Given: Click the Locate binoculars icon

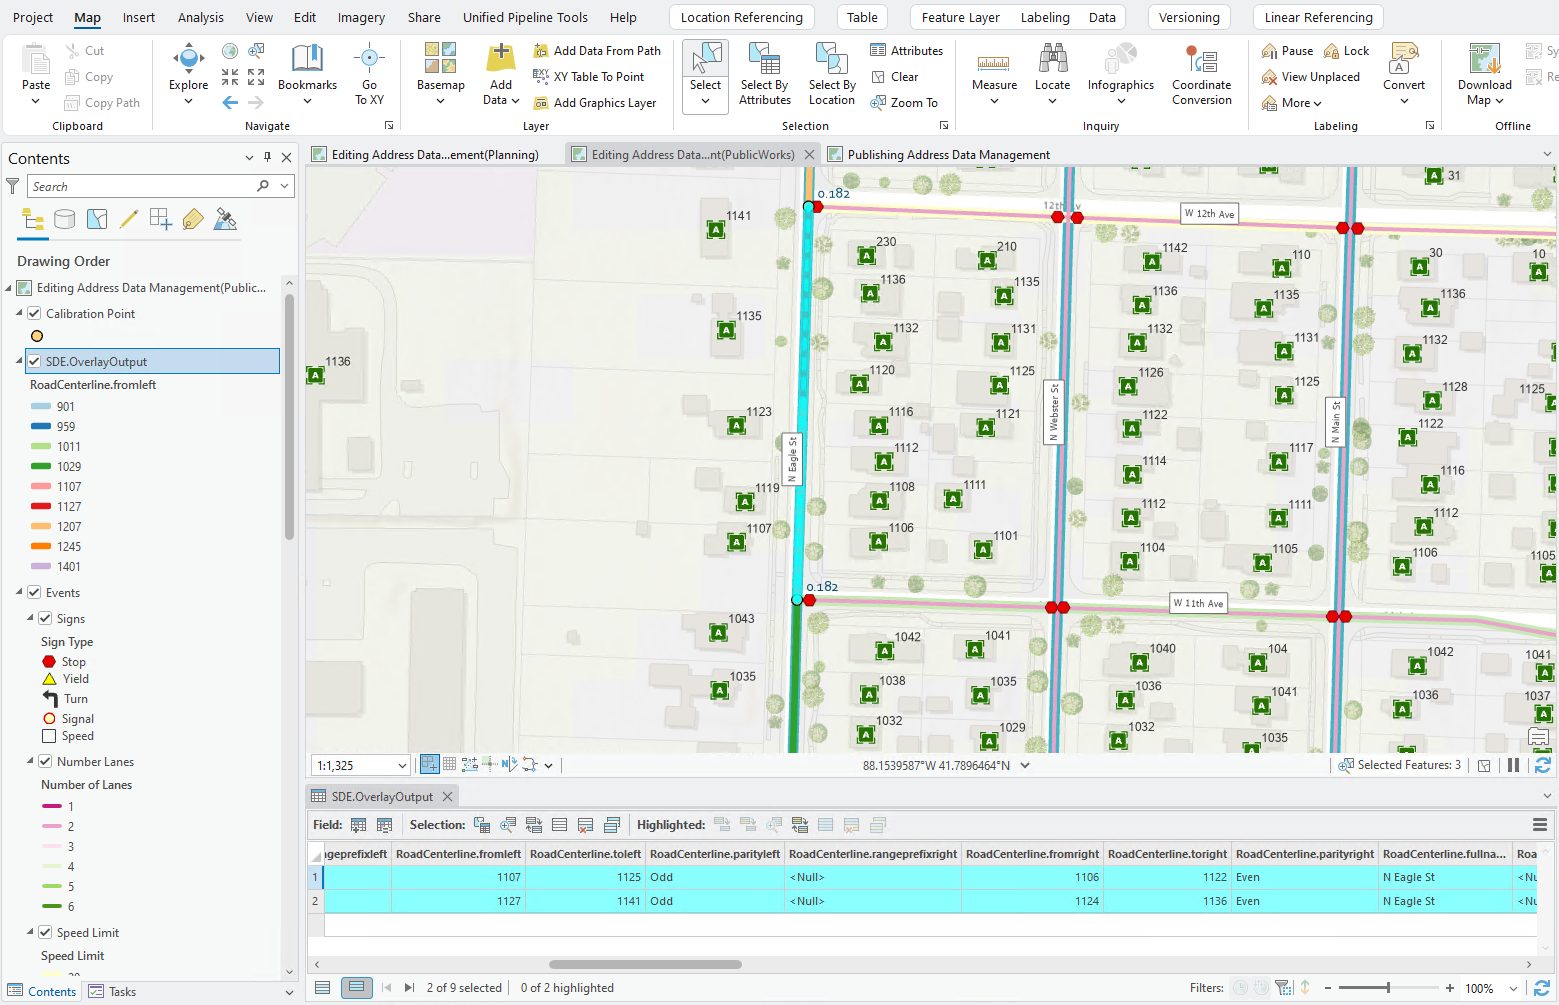Looking at the screenshot, I should (x=1052, y=60).
